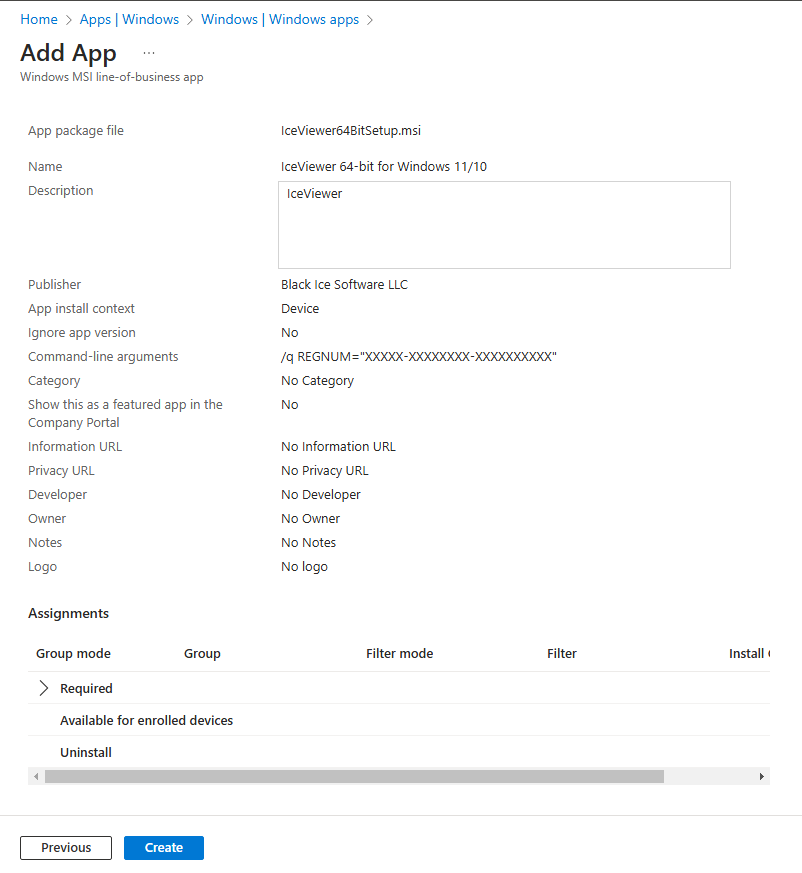This screenshot has width=802, height=873.
Task: Click the breadcrumb chevron after Windows apps
Action: [369, 19]
